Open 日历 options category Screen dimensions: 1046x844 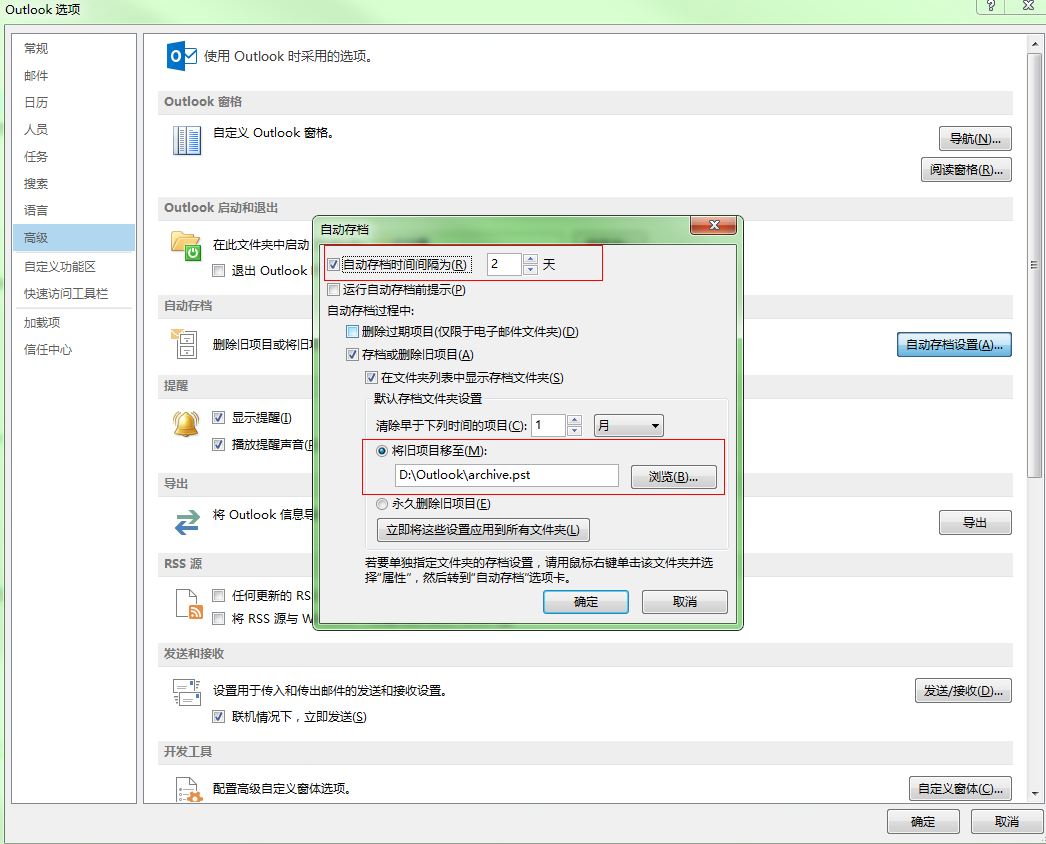coord(73,102)
